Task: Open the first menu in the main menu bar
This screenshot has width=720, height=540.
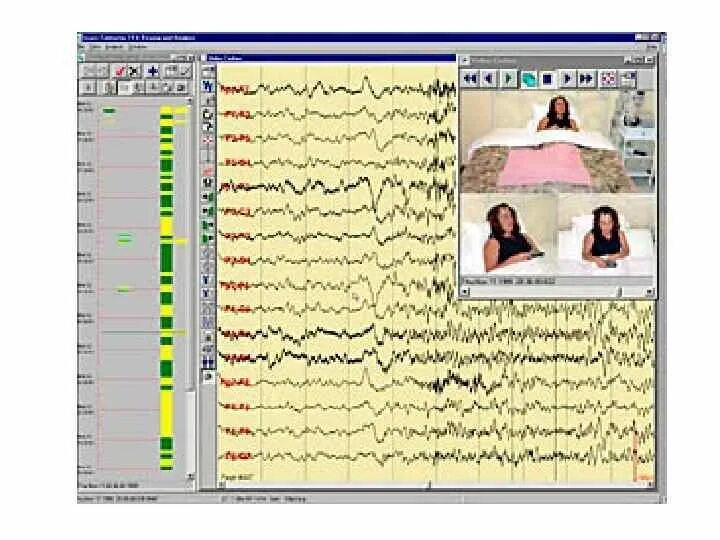Action: pos(82,47)
